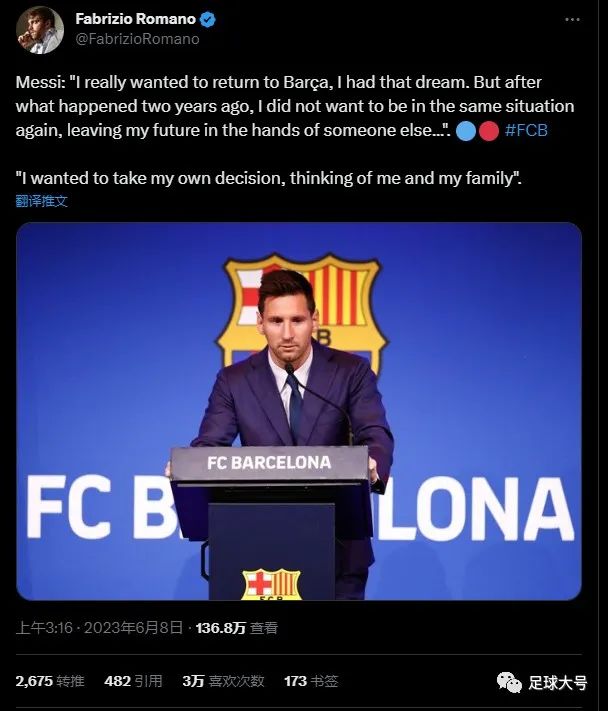Open the #FCB hashtag
The image size is (608, 711).
pos(525,129)
